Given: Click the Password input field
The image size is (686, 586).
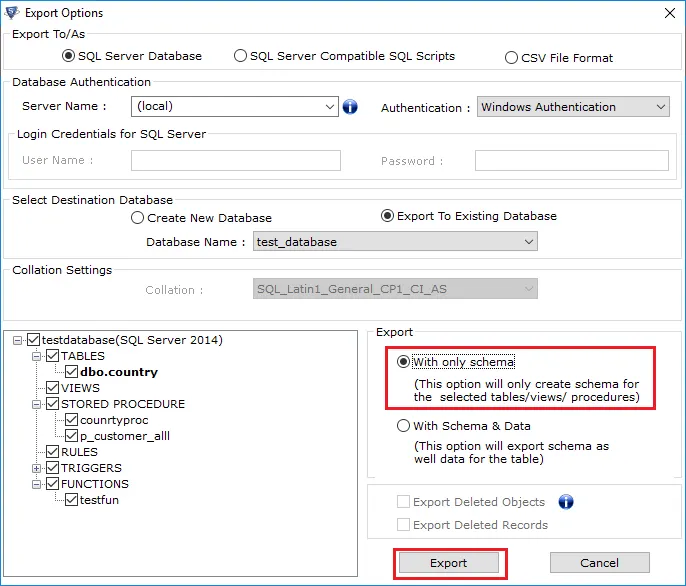Looking at the screenshot, I should coord(572,161).
